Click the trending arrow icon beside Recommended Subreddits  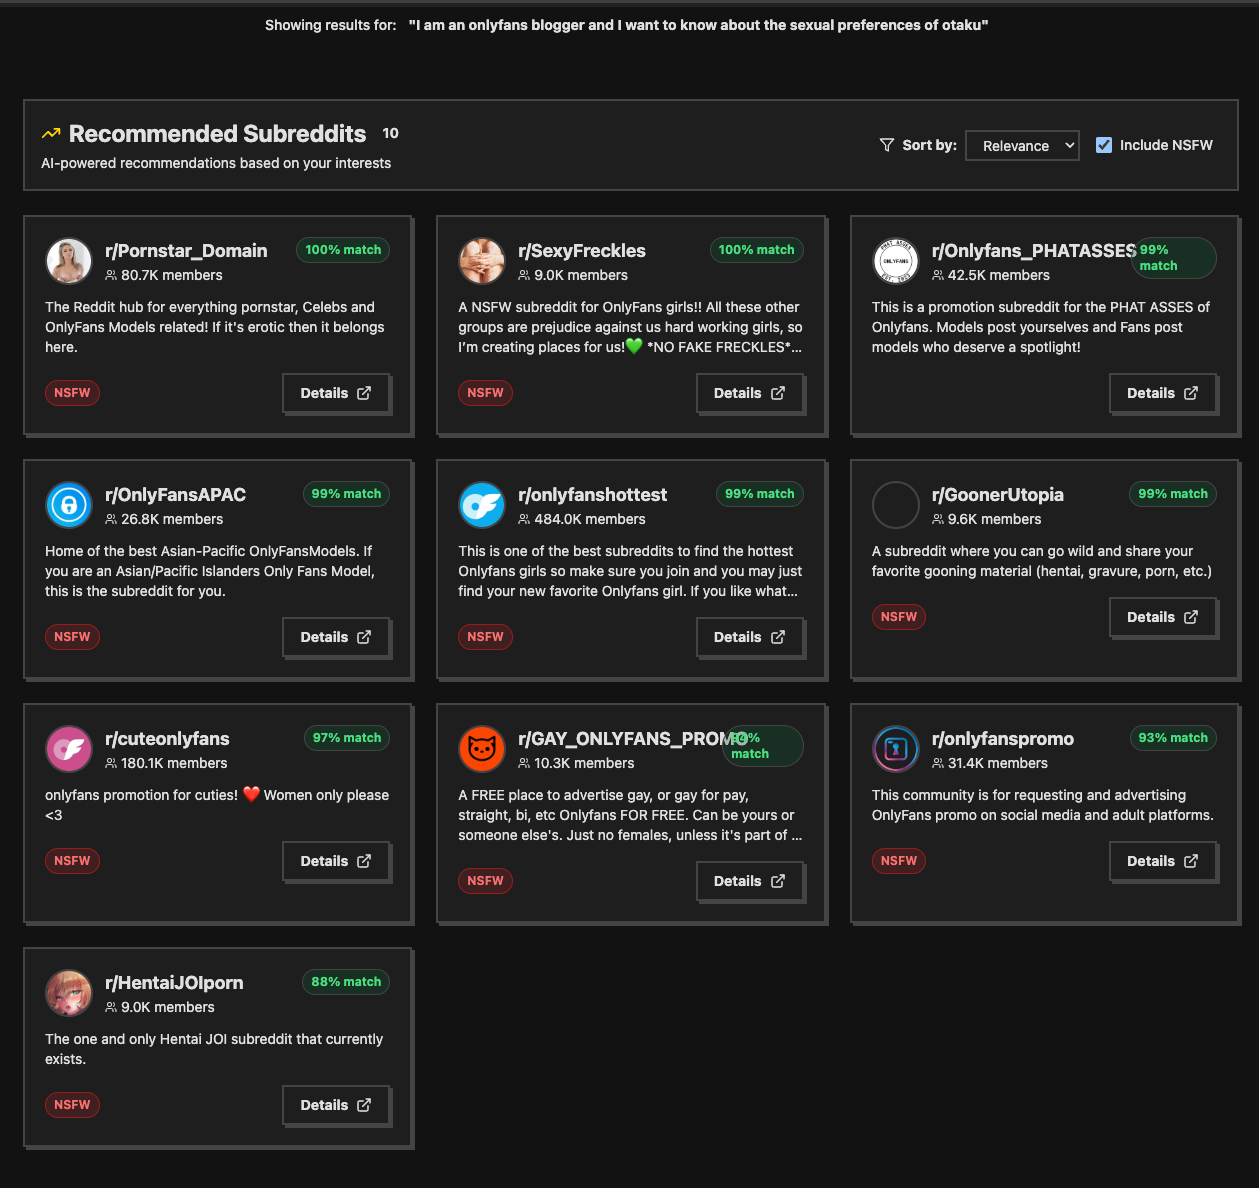[51, 134]
